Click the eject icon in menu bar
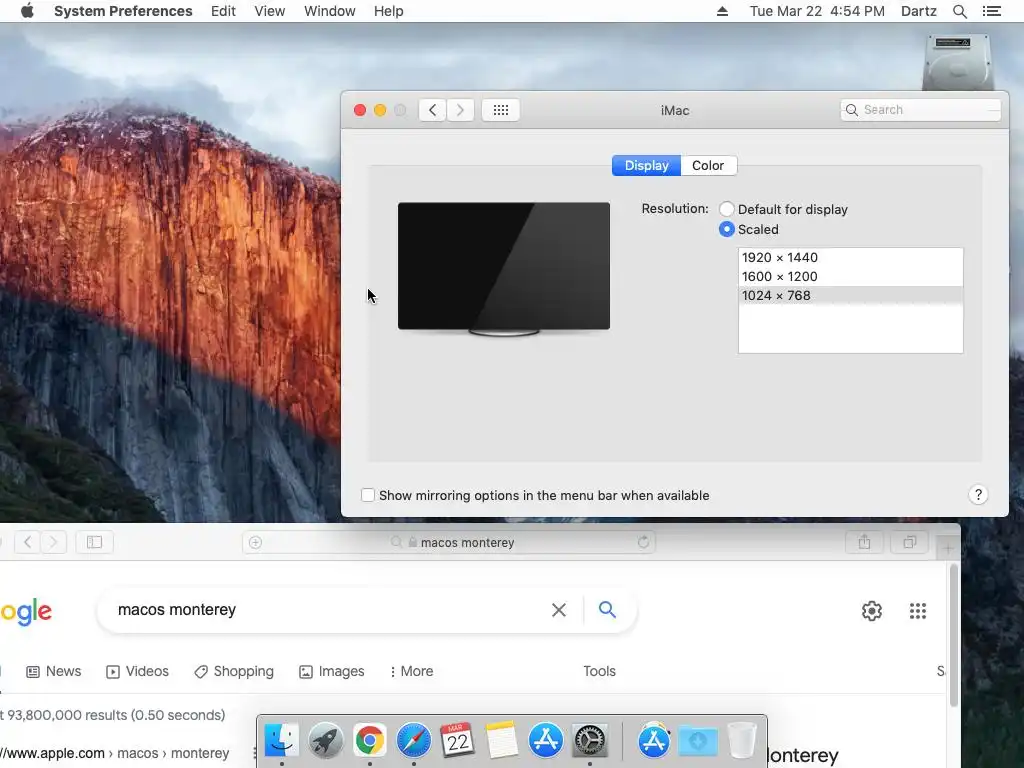1024x768 pixels. coord(722,11)
